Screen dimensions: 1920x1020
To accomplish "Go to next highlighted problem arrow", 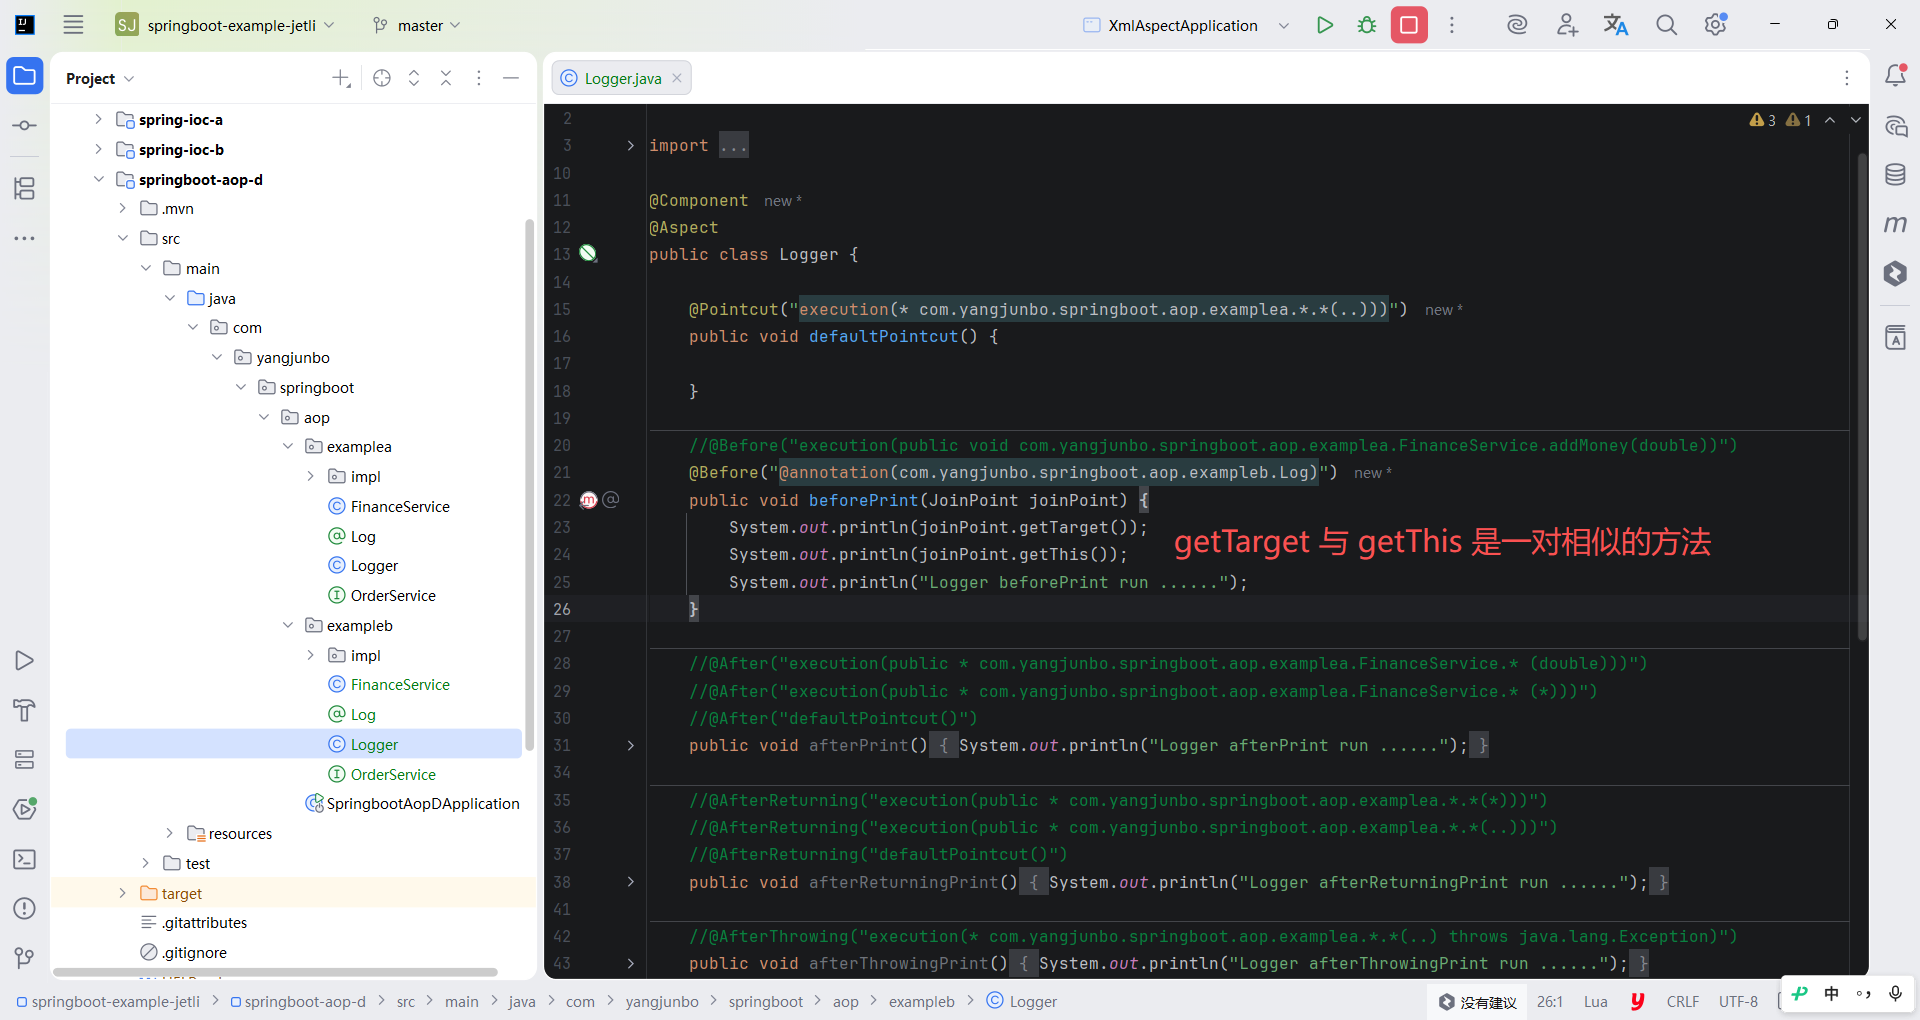I will click(1856, 120).
